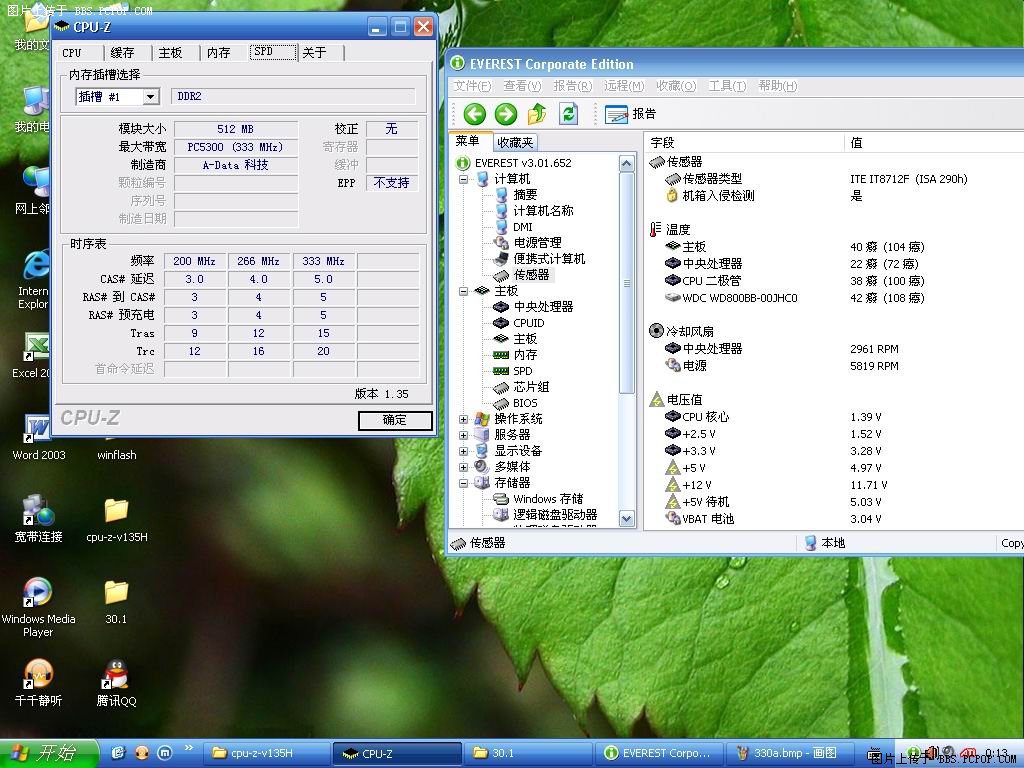
Task: Expand the 服务器 tree node
Action: 463,435
